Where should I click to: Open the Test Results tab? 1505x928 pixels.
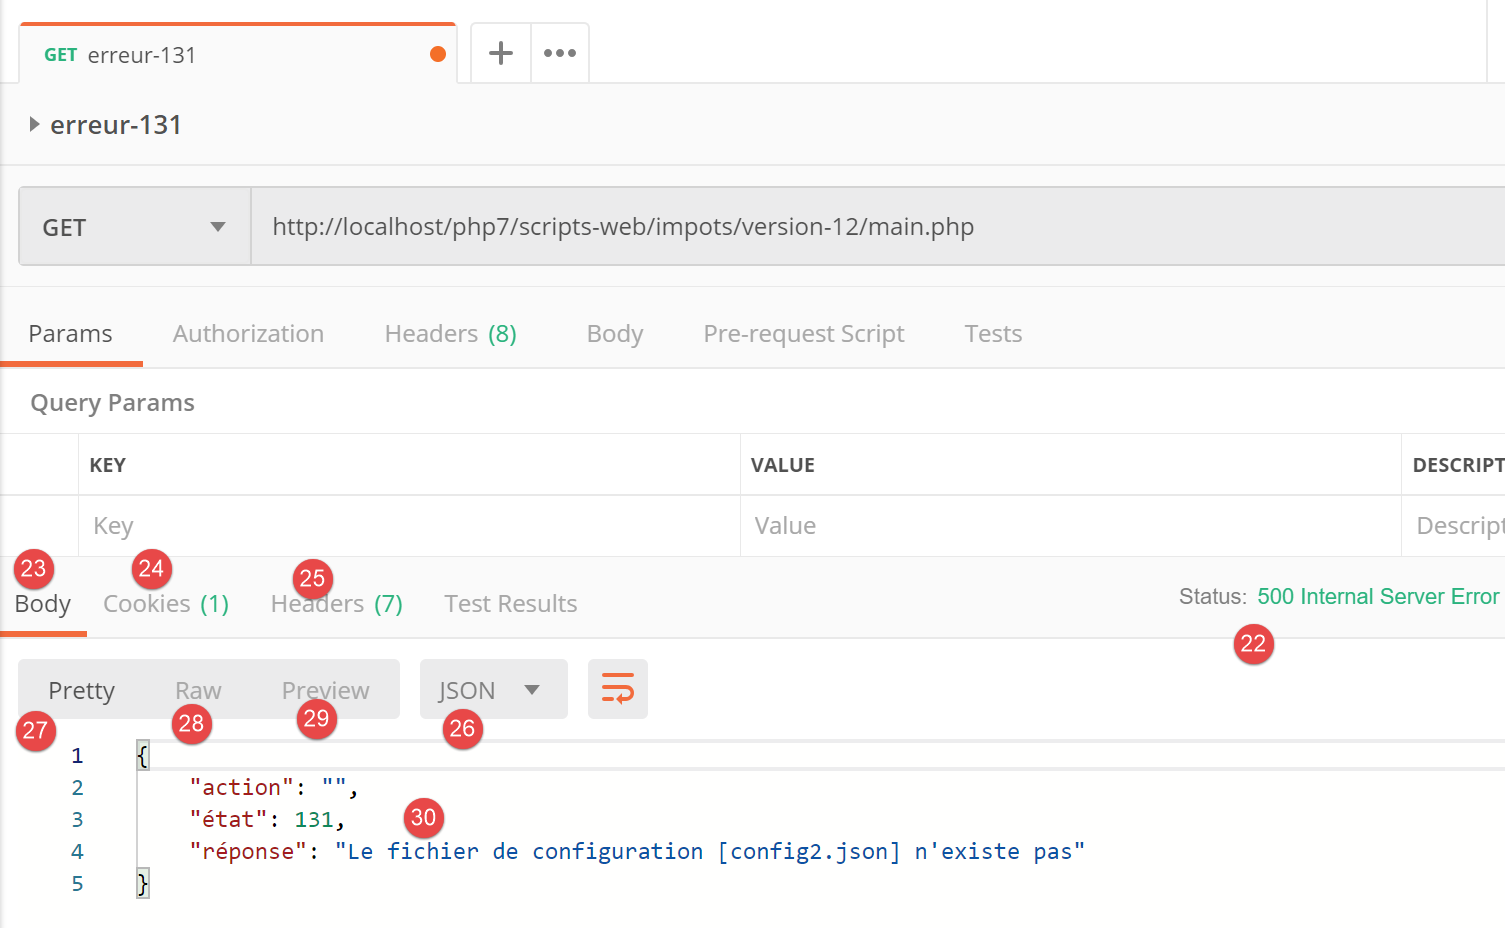click(510, 604)
